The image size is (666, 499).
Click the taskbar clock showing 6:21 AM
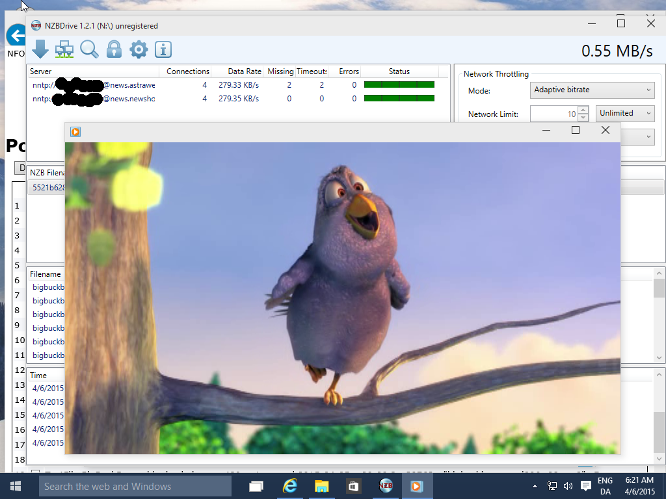click(639, 486)
